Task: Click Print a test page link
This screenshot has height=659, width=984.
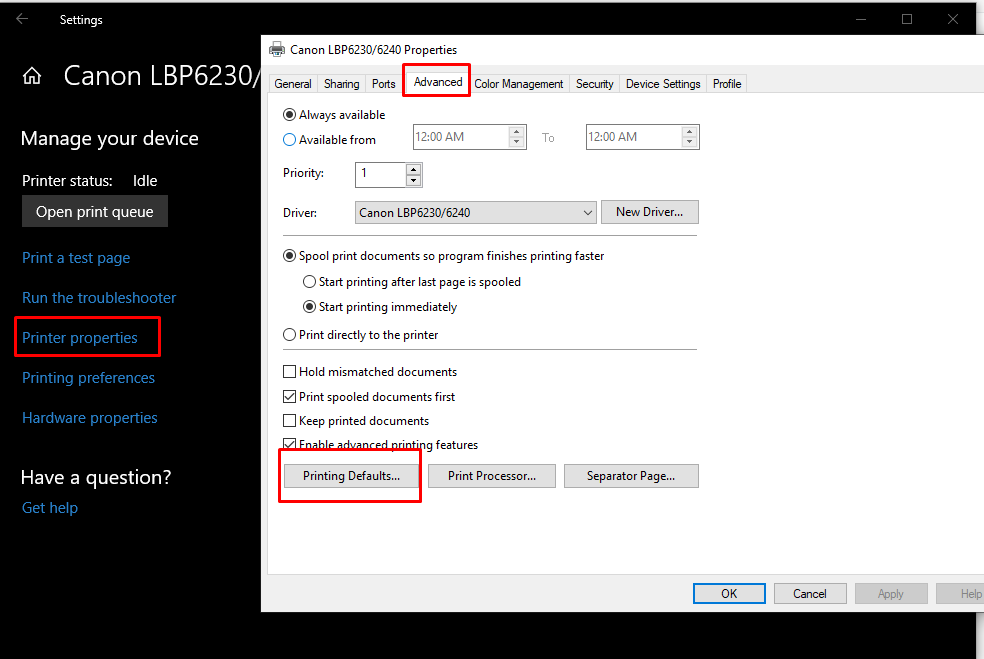Action: (x=76, y=258)
